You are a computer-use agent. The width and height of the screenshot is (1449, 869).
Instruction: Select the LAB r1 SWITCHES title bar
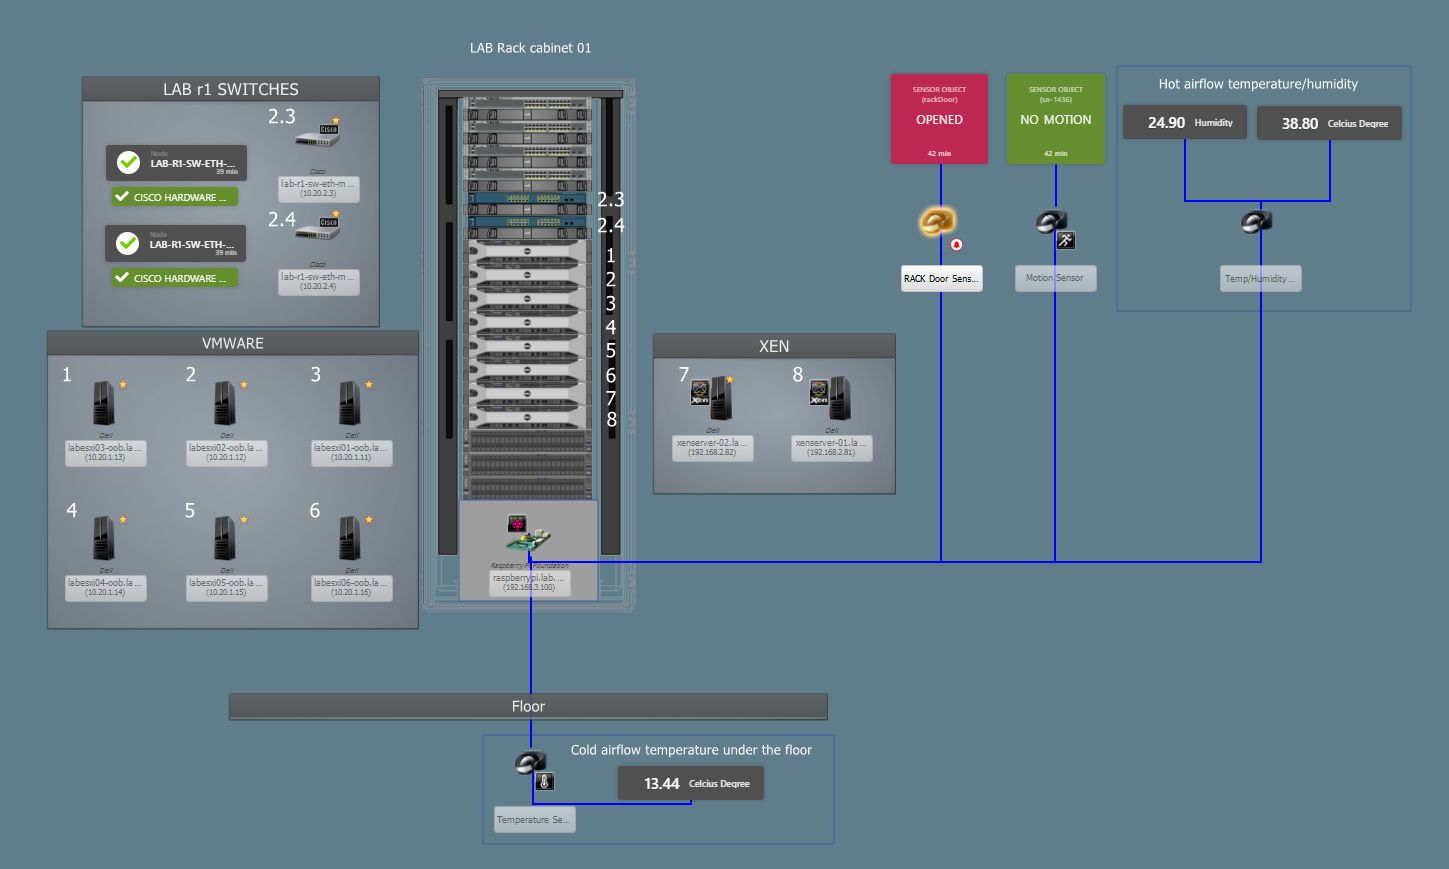pyautogui.click(x=229, y=89)
